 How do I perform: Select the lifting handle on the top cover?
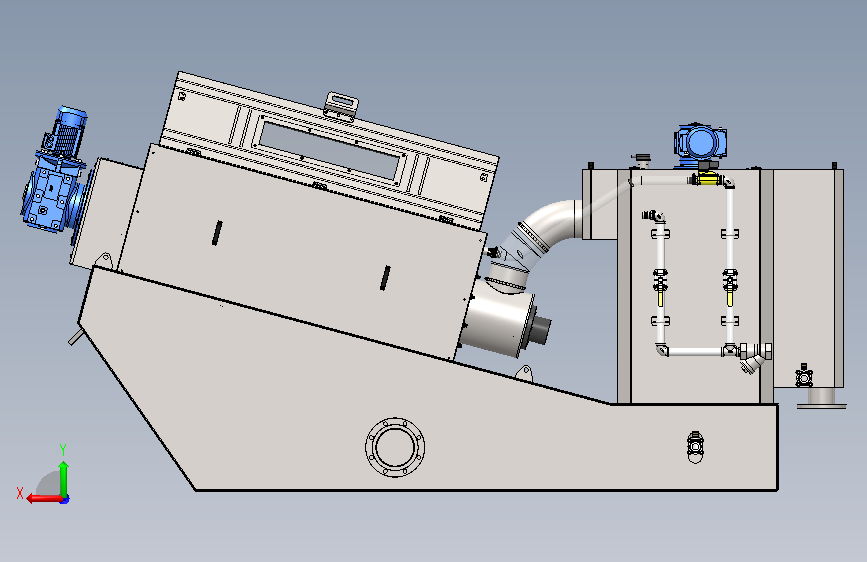pos(341,106)
